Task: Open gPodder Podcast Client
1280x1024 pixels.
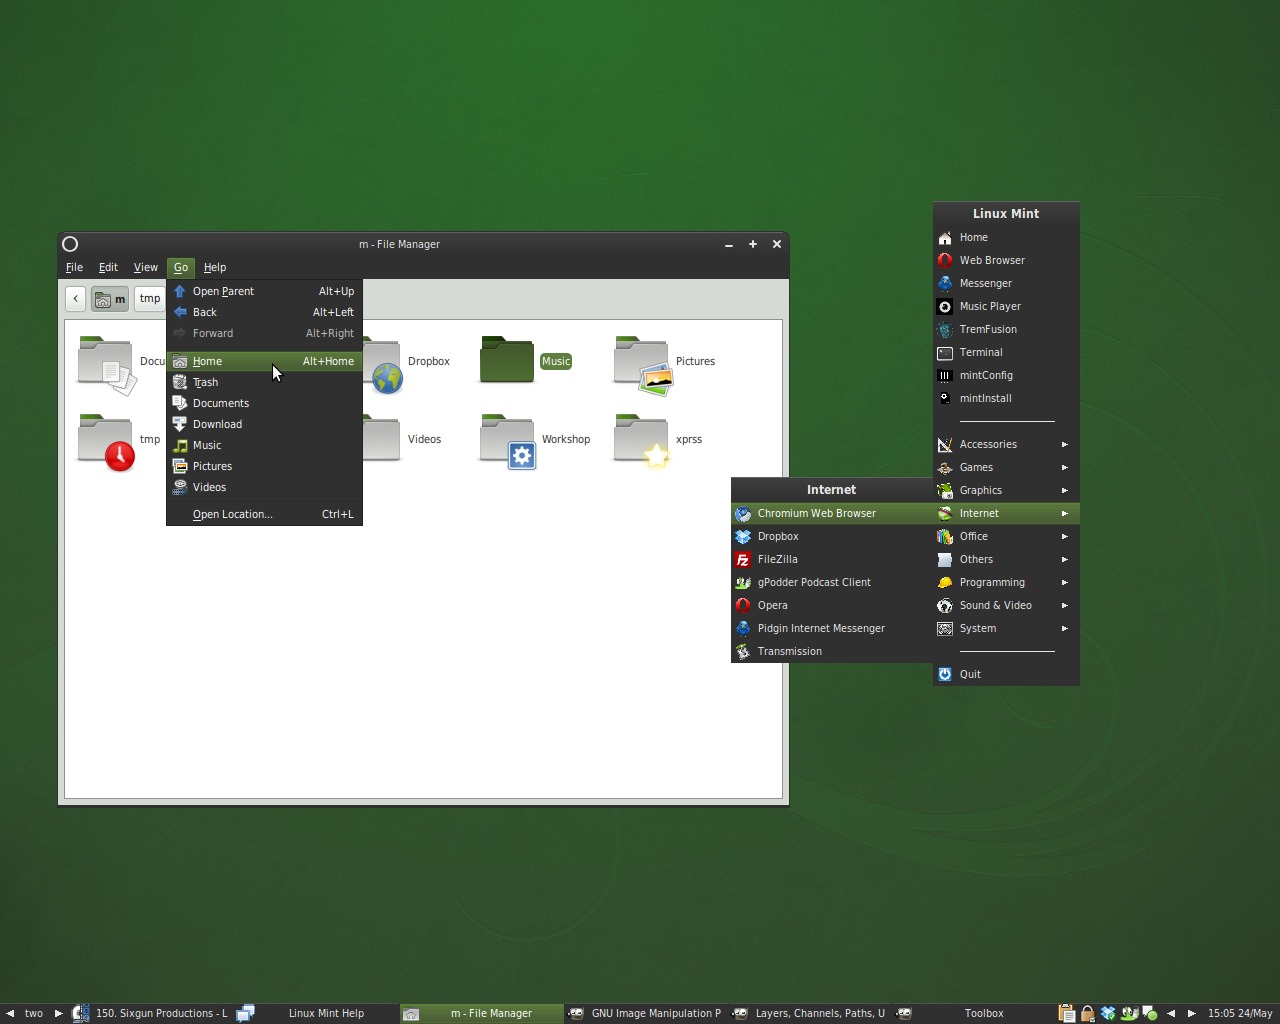Action: coord(832,582)
